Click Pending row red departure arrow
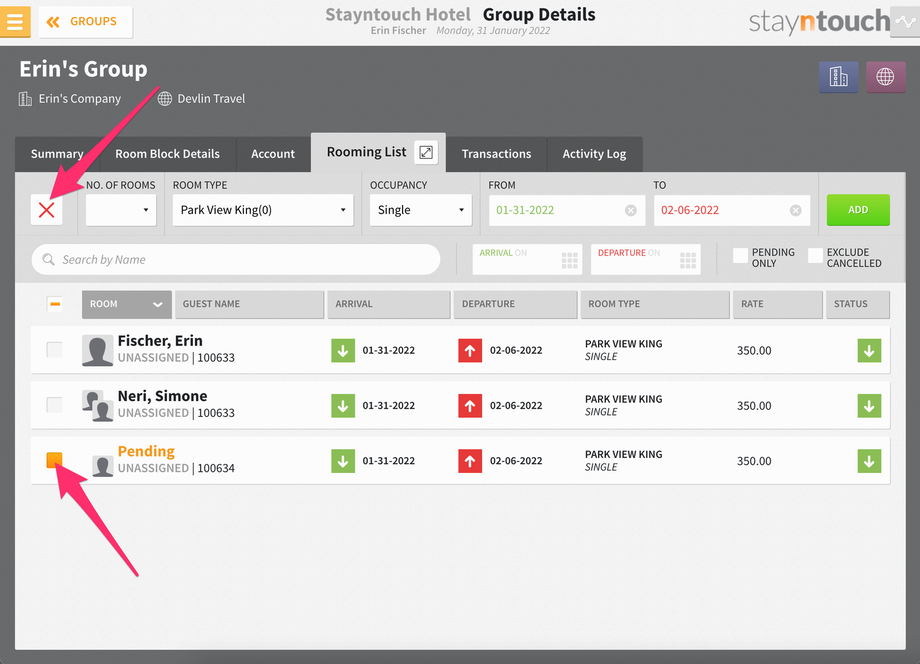This screenshot has height=664, width=920. coord(470,461)
